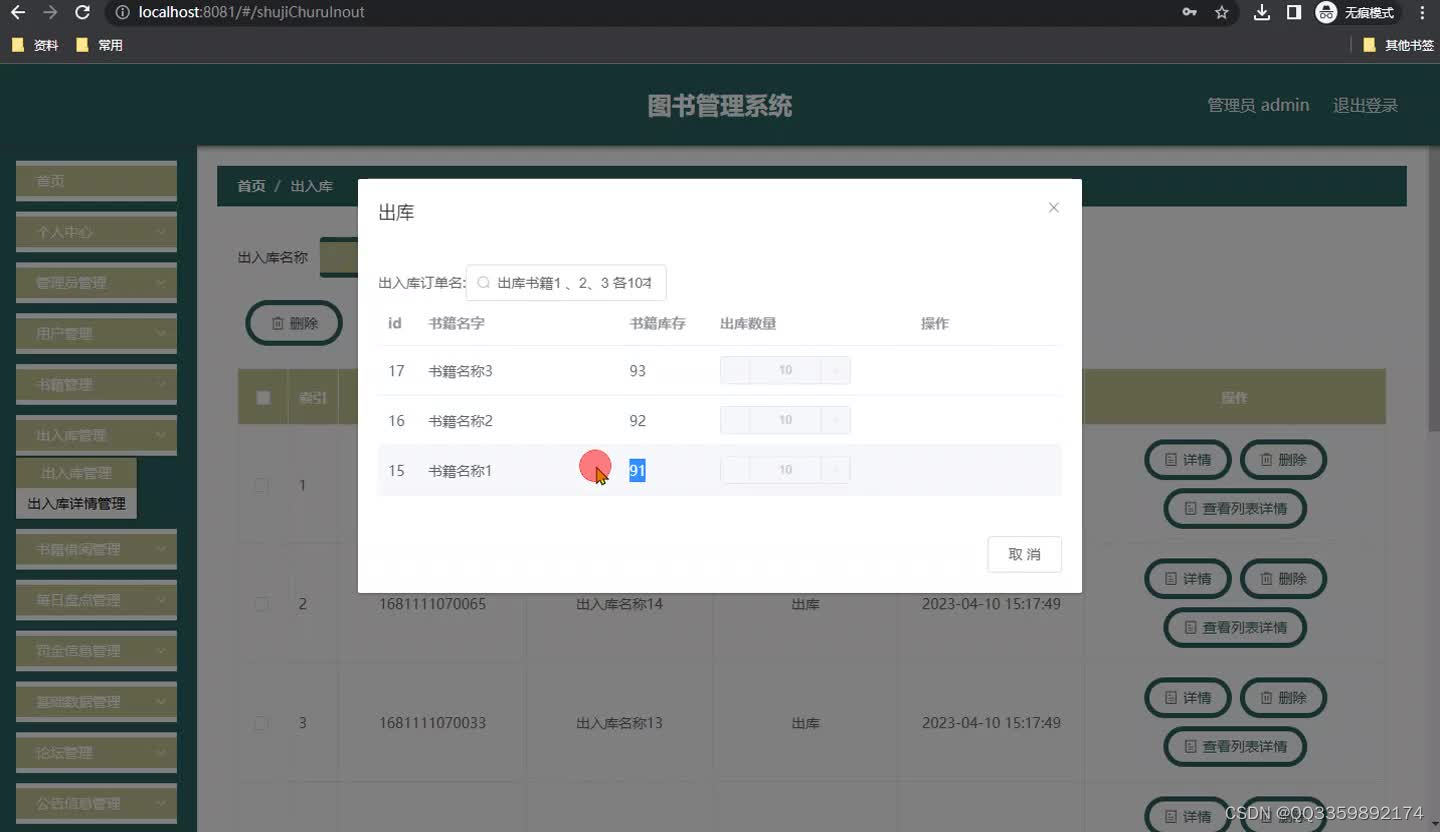
Task: Open 详情 for row 2
Action: pyautogui.click(x=1187, y=579)
